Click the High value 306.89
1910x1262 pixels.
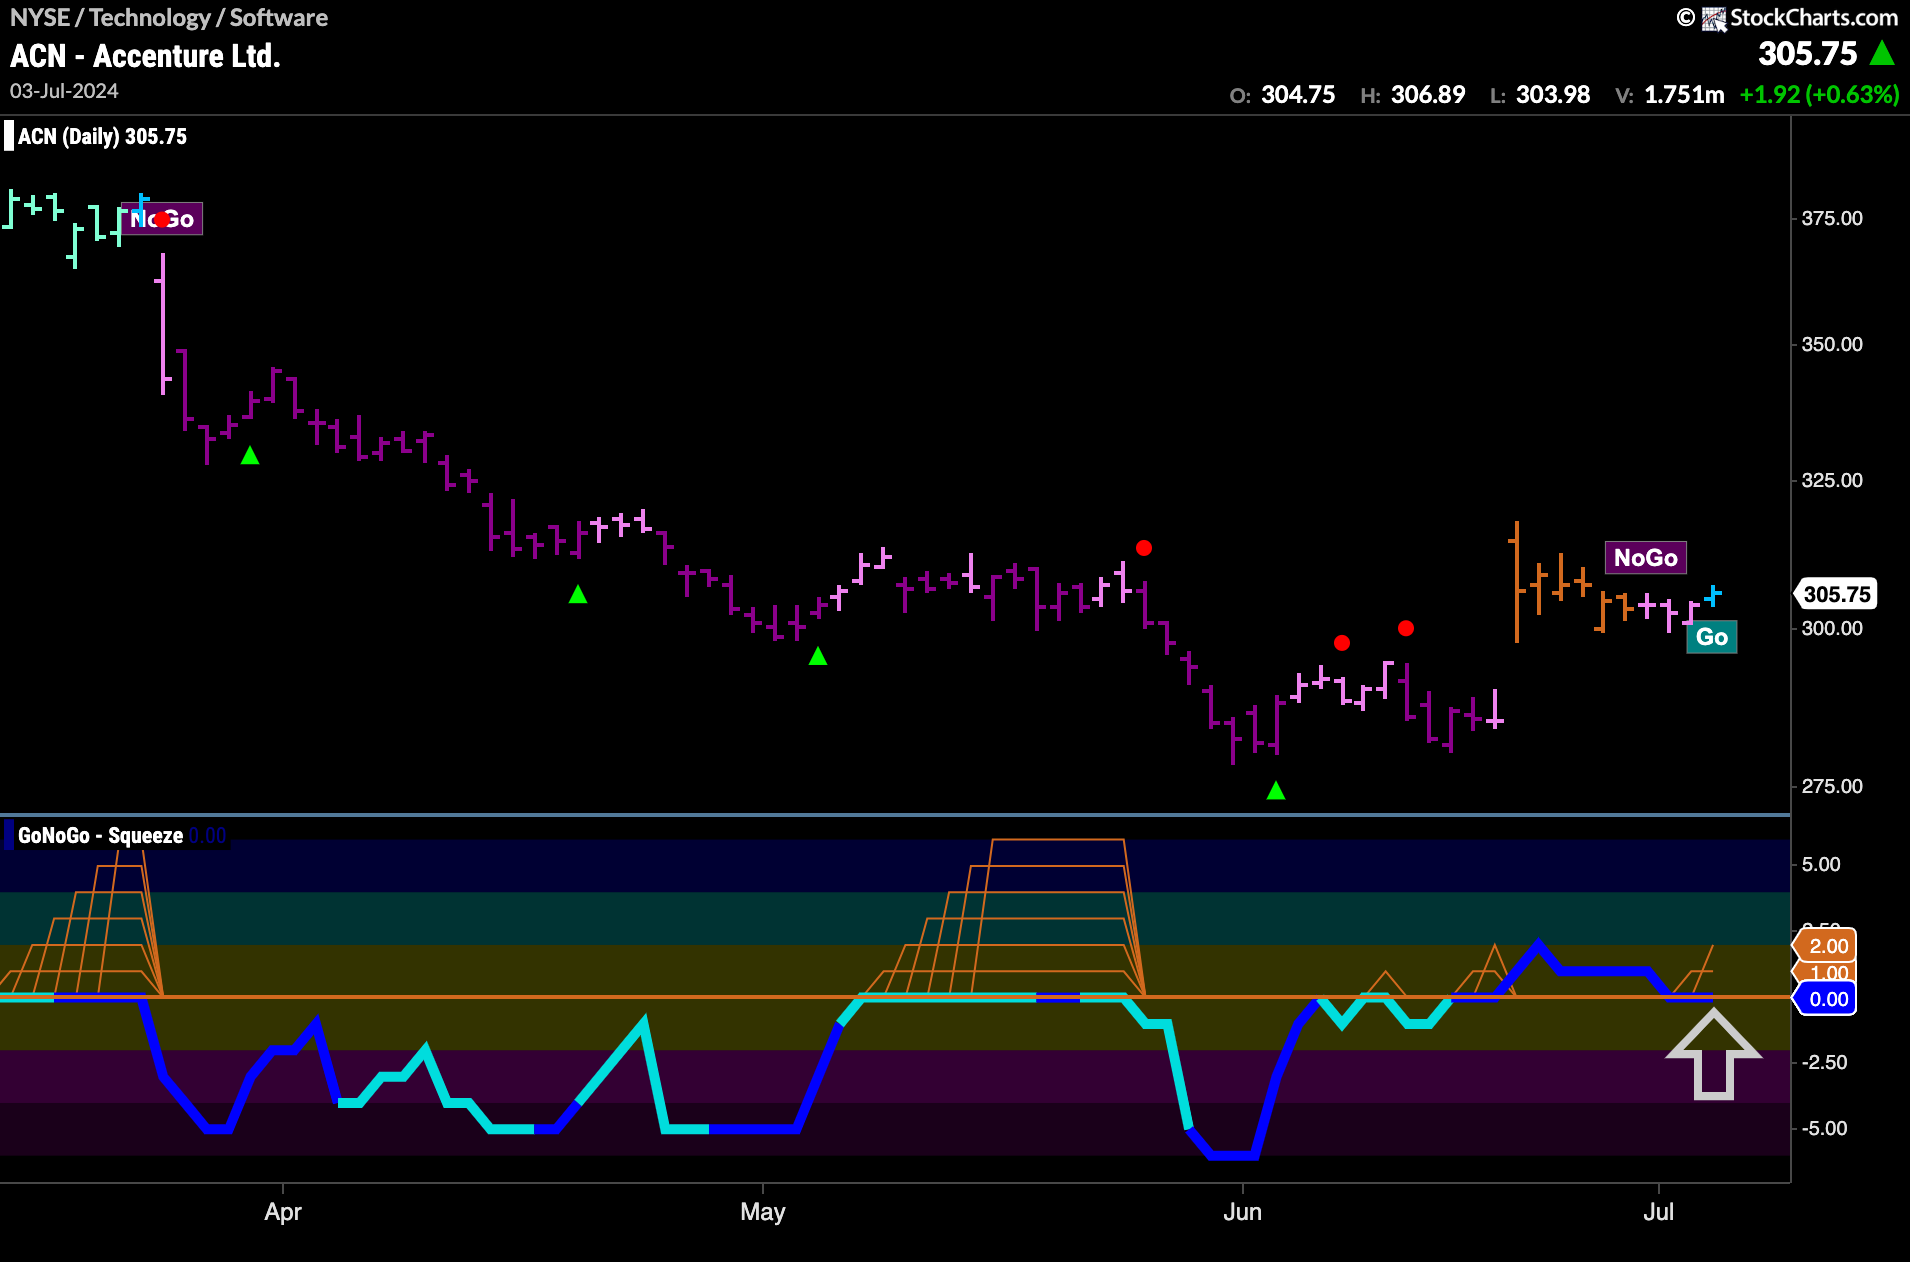click(1428, 95)
